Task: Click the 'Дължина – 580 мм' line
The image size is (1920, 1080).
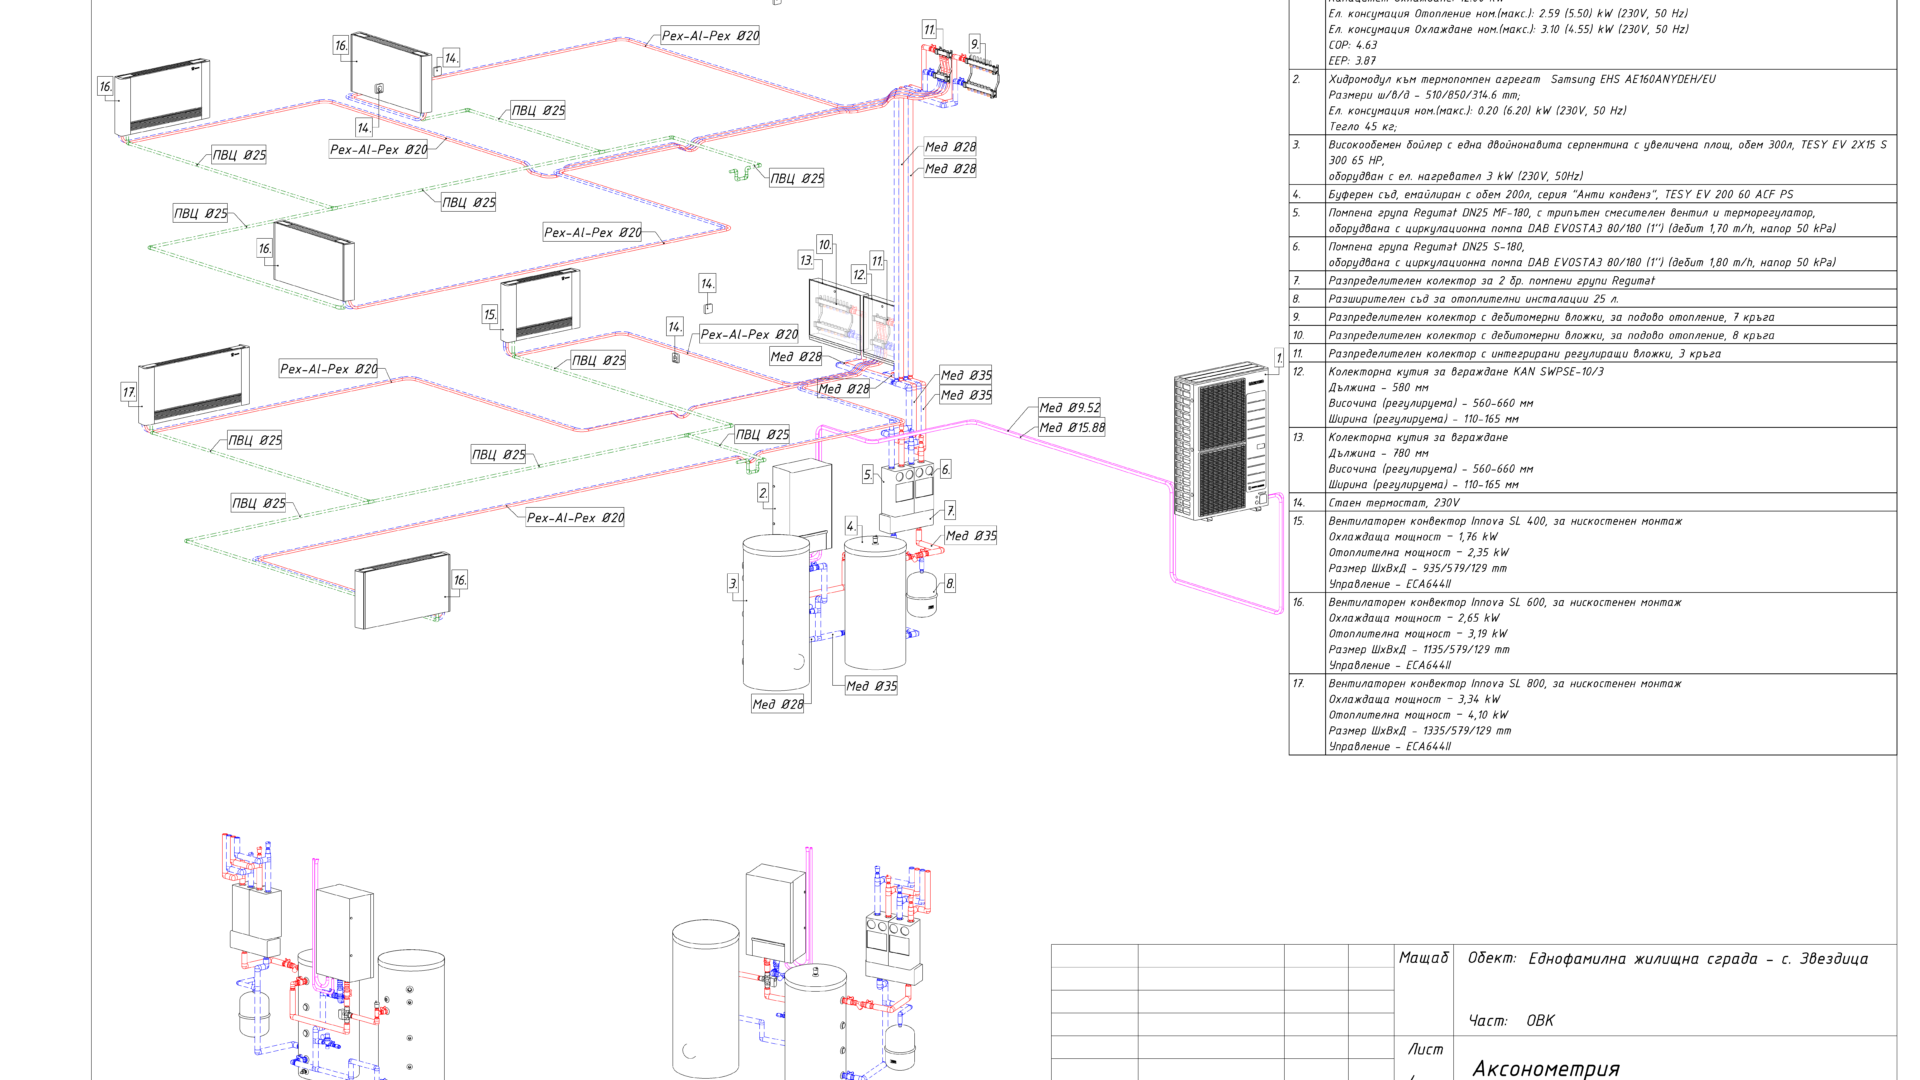Action: click(1378, 388)
